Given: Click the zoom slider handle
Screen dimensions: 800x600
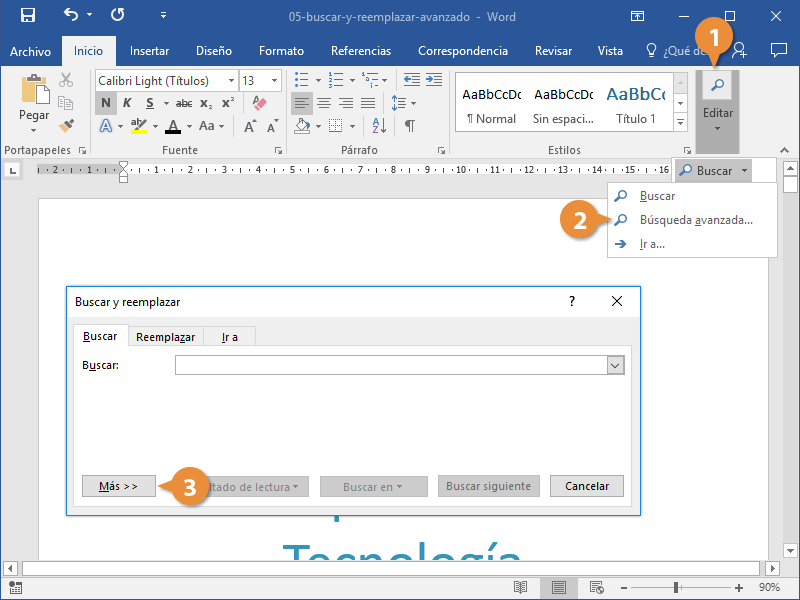Looking at the screenshot, I should pos(677,587).
